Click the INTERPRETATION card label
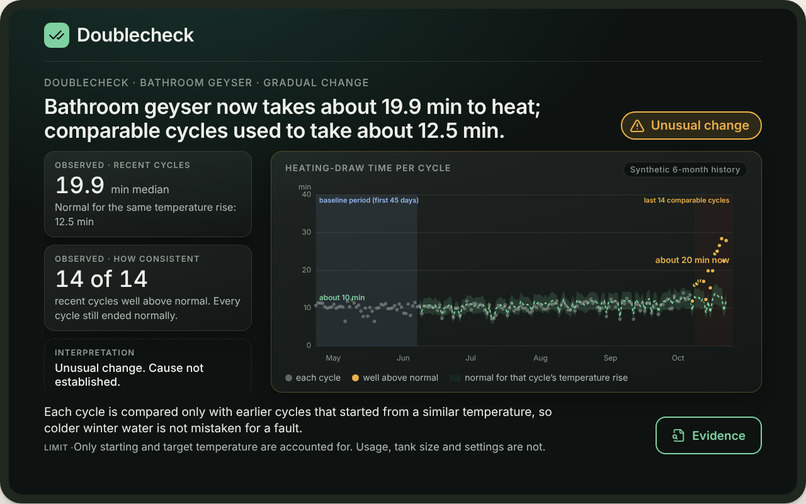 [x=95, y=352]
